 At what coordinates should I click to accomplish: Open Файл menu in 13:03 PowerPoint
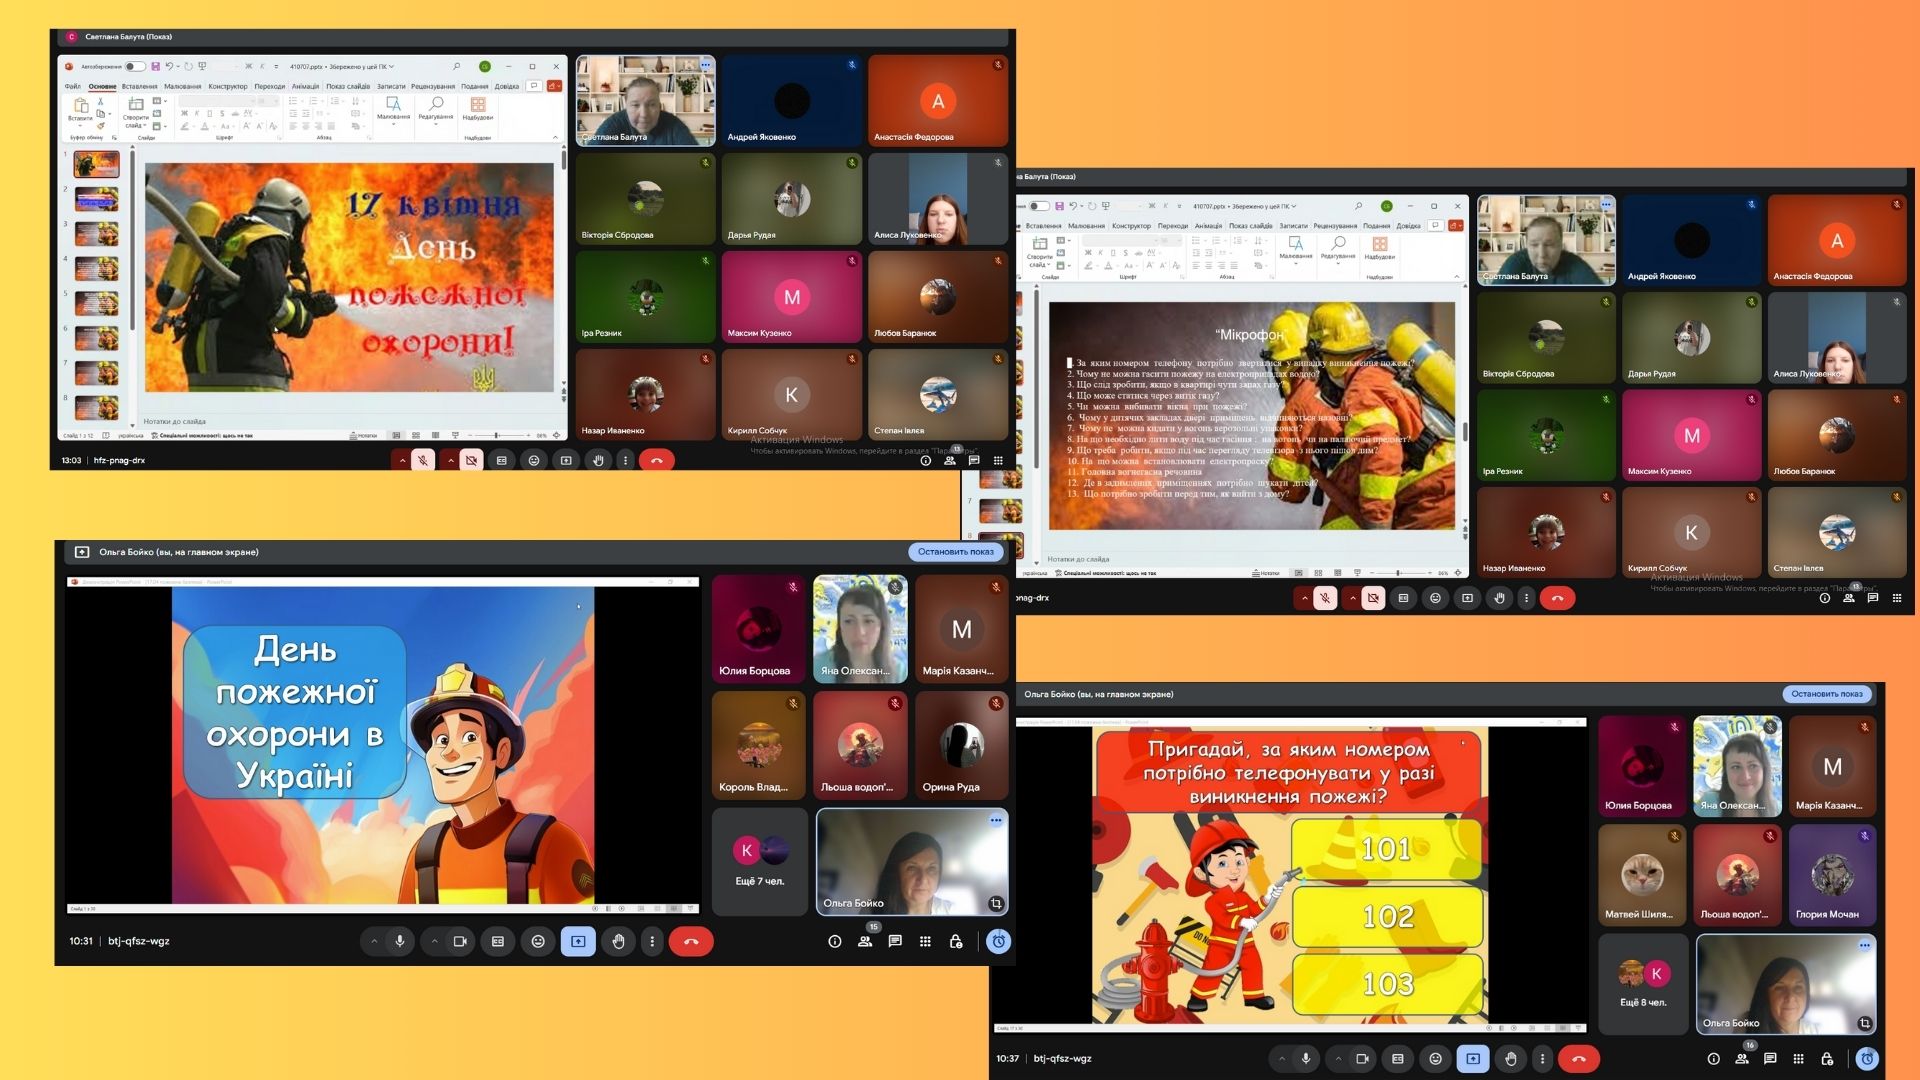click(73, 86)
